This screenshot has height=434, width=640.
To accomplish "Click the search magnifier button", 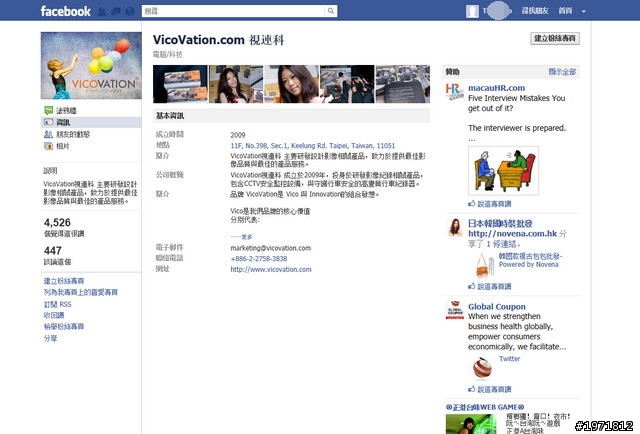I will point(331,11).
